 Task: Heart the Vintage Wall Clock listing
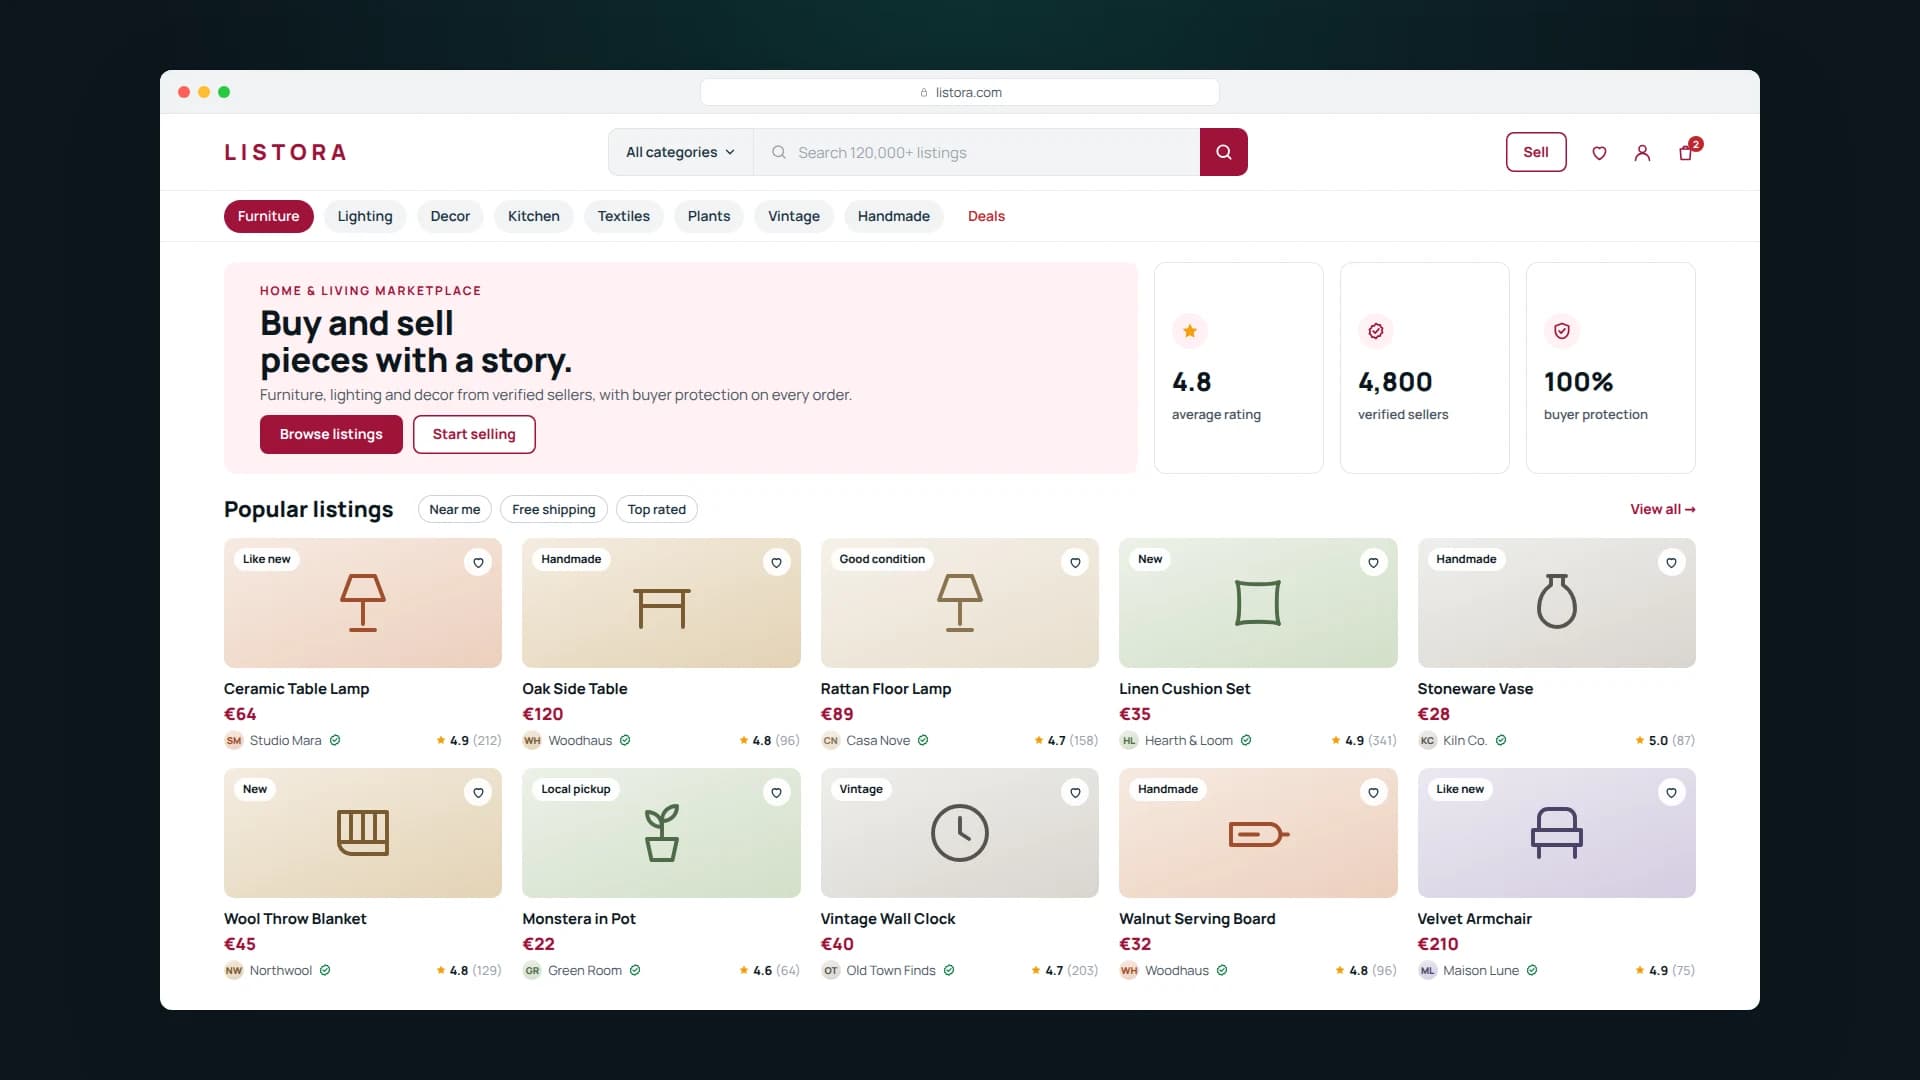point(1075,793)
